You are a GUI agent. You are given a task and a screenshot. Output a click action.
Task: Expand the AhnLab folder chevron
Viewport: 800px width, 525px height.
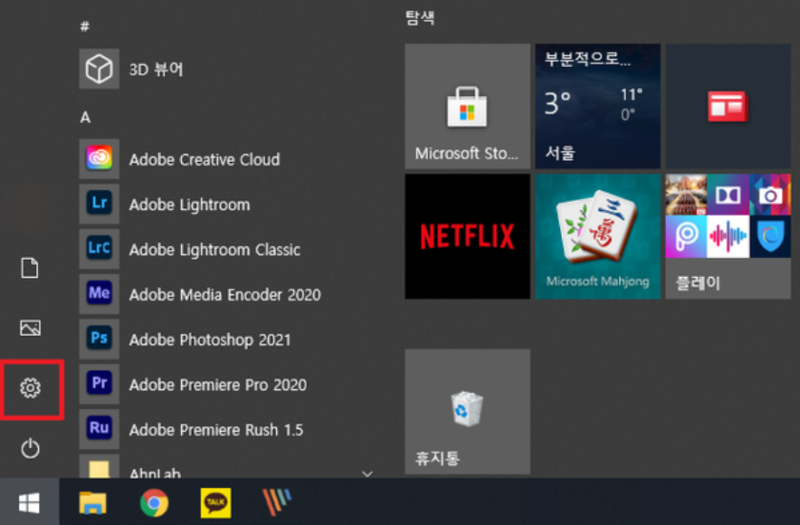[367, 473]
